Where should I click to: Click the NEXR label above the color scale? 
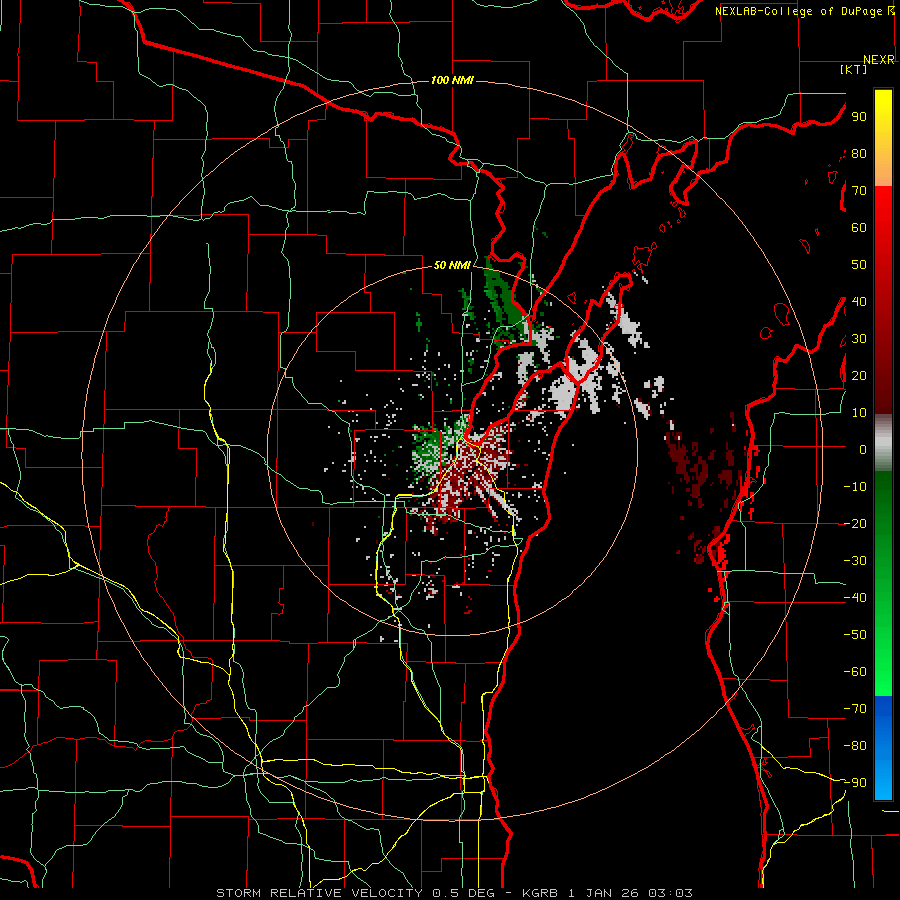click(x=879, y=60)
